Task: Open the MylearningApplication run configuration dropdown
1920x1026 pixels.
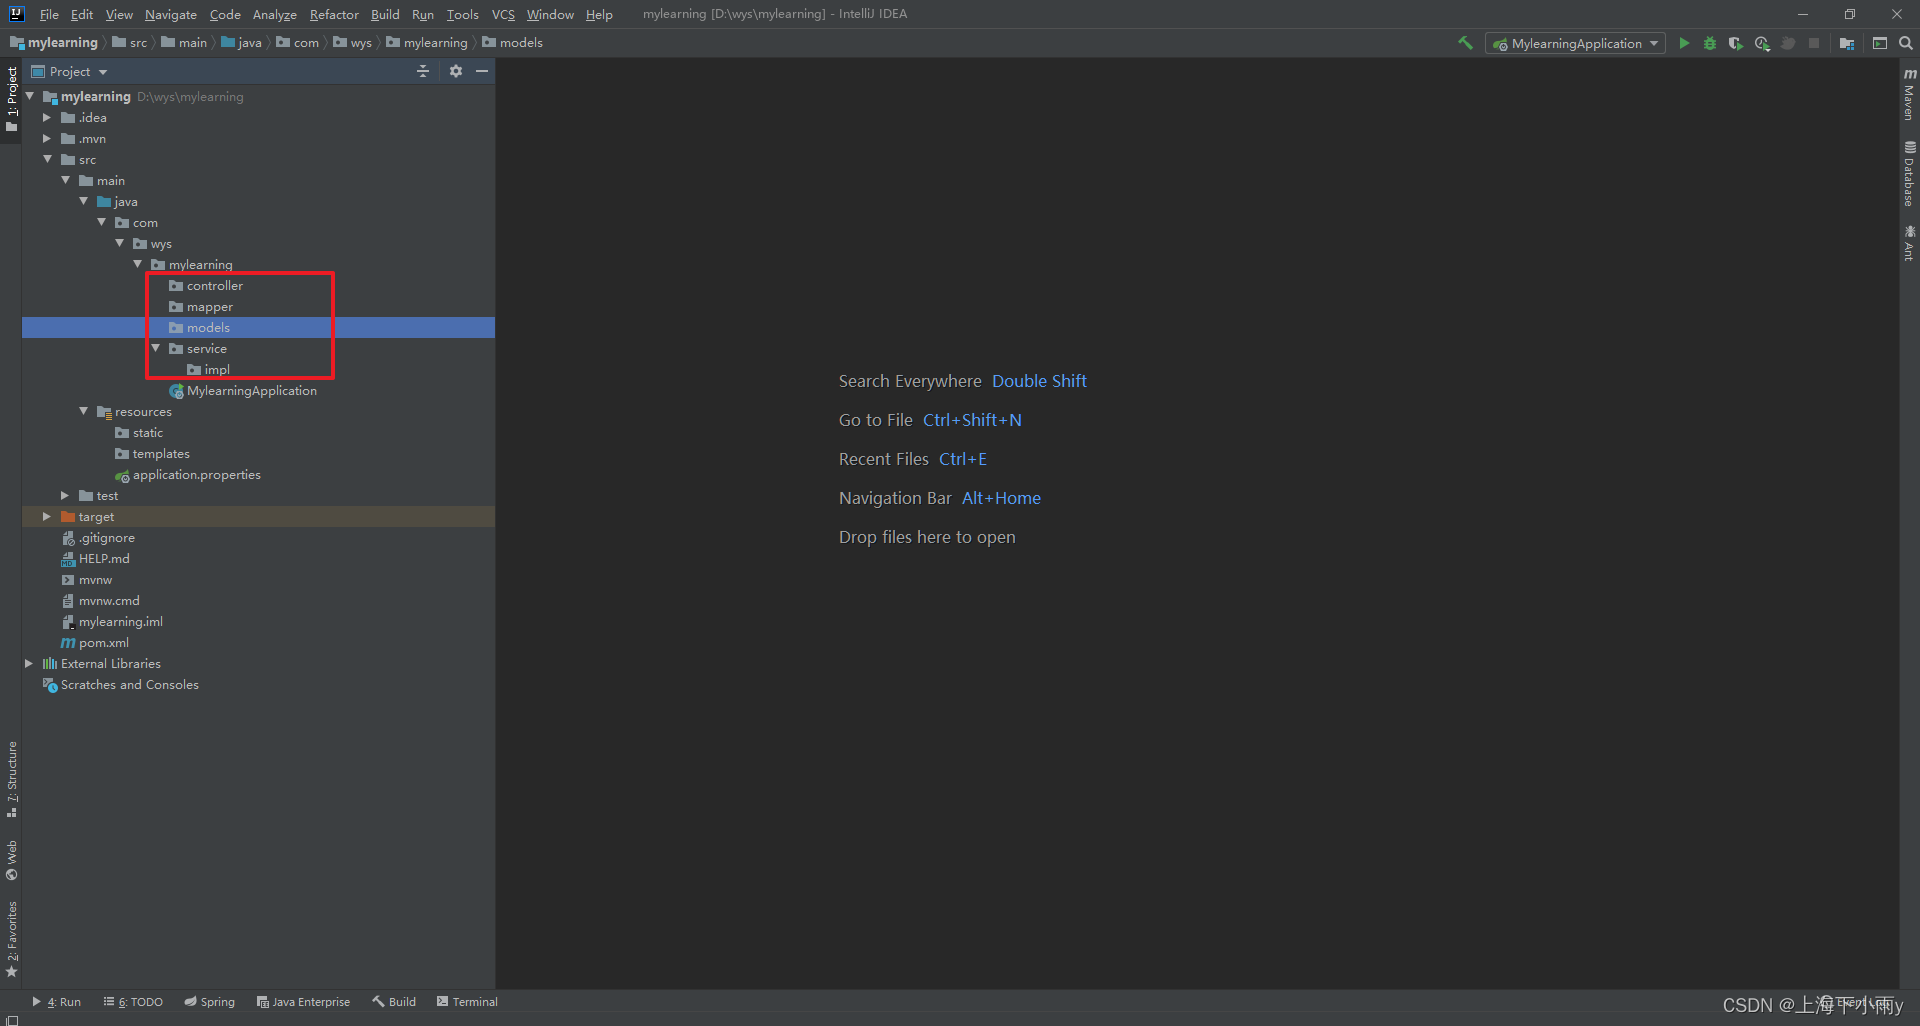Action: (x=1575, y=43)
